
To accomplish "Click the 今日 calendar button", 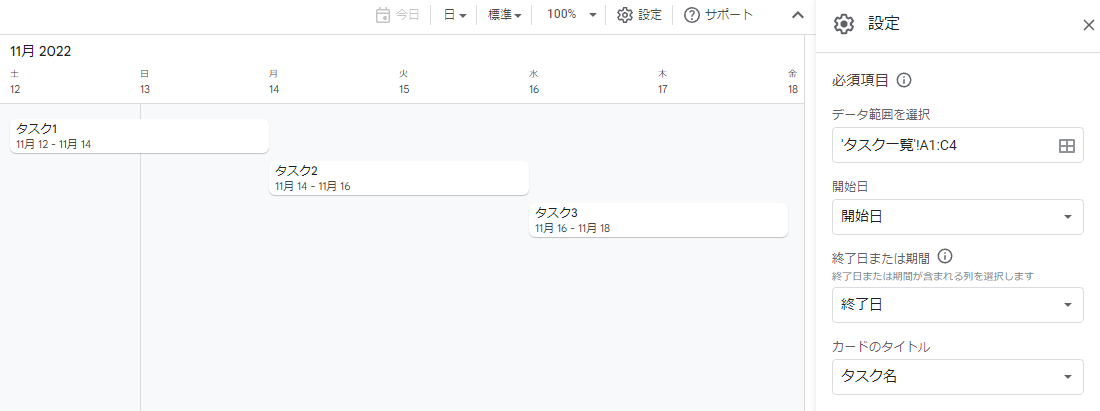I will [x=398, y=15].
